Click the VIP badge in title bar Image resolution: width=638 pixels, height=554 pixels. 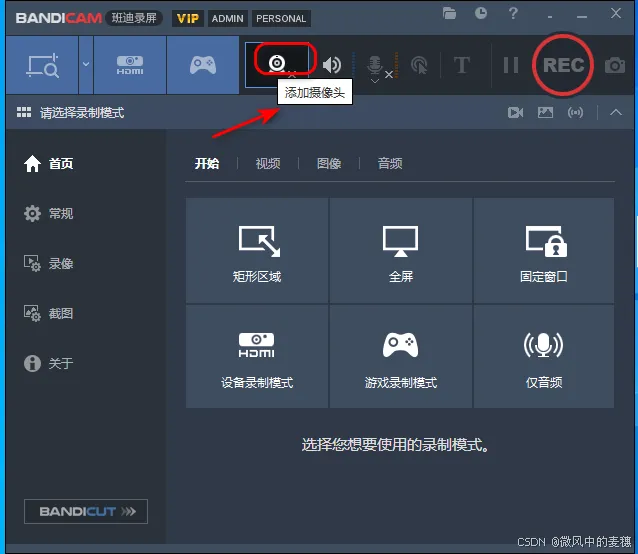click(x=188, y=19)
